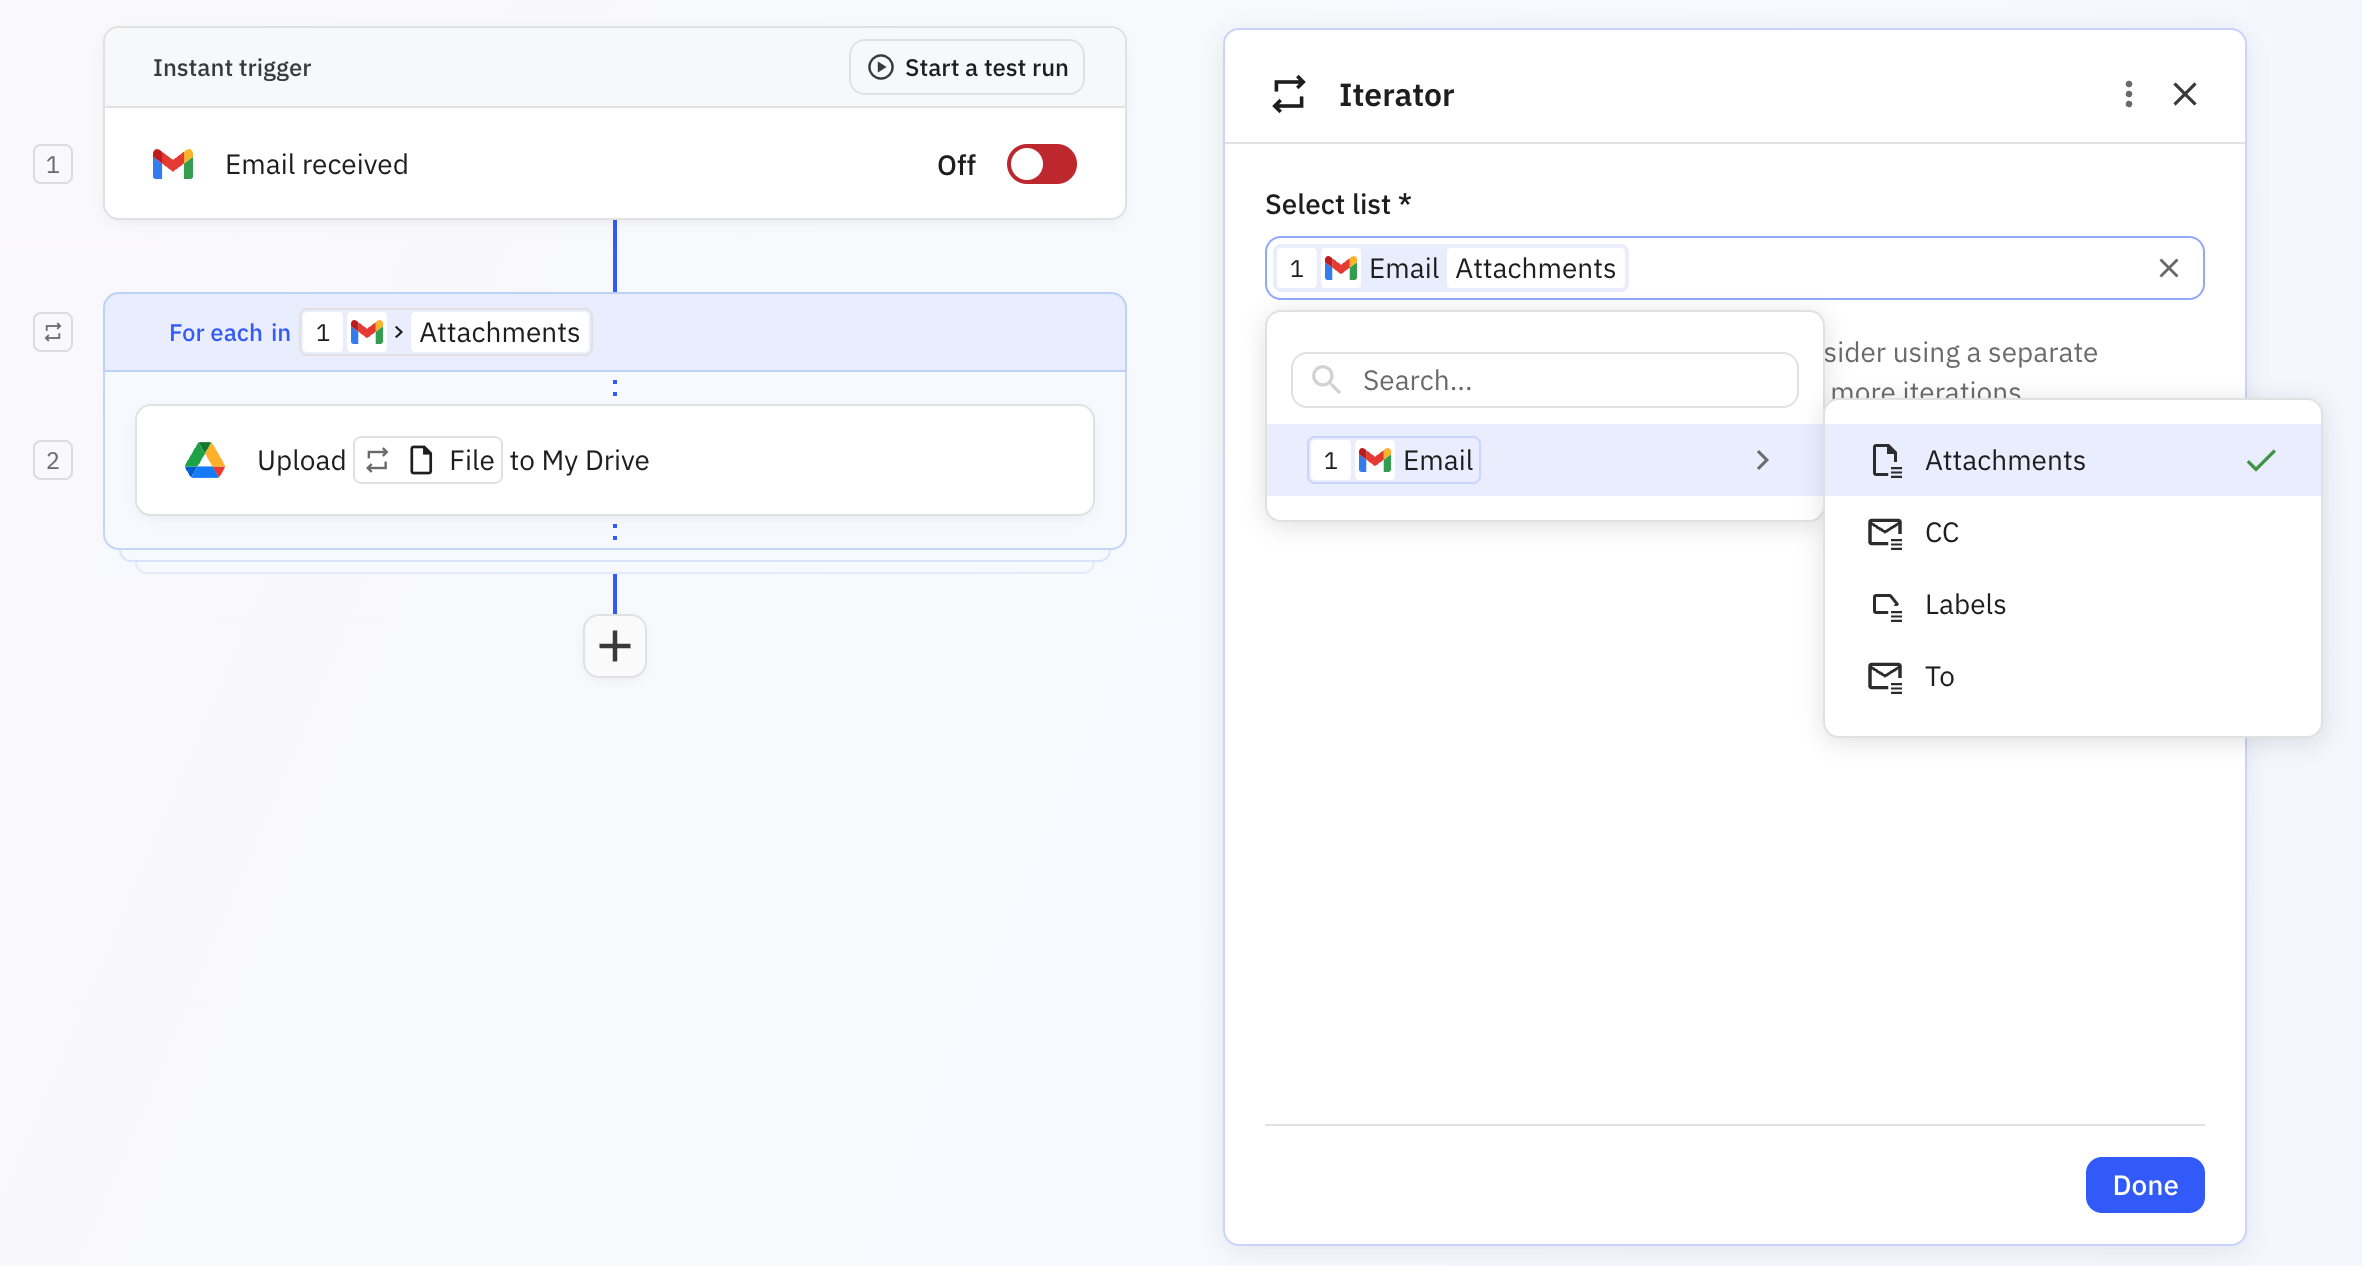Click the iterator loop icon in the panel header
The height and width of the screenshot is (1266, 2362).
pyautogui.click(x=1288, y=93)
